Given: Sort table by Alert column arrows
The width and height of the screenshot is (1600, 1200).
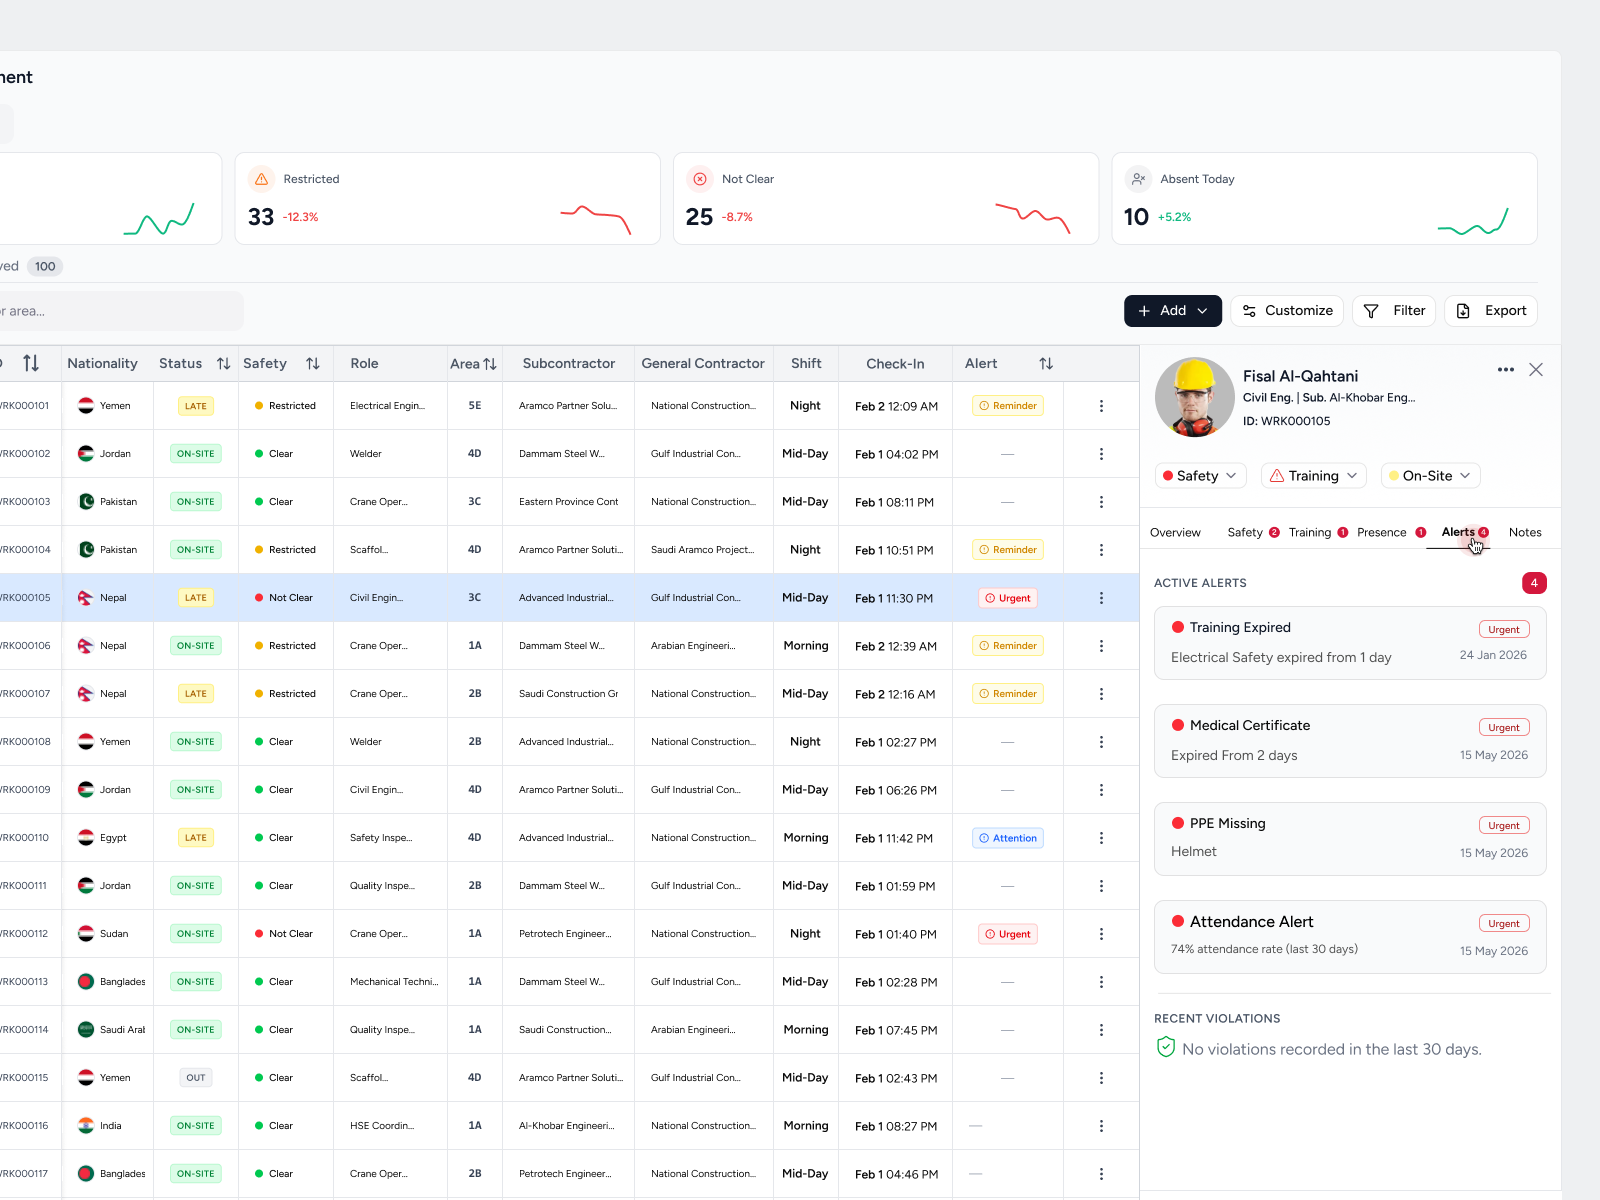Looking at the screenshot, I should [x=1046, y=364].
